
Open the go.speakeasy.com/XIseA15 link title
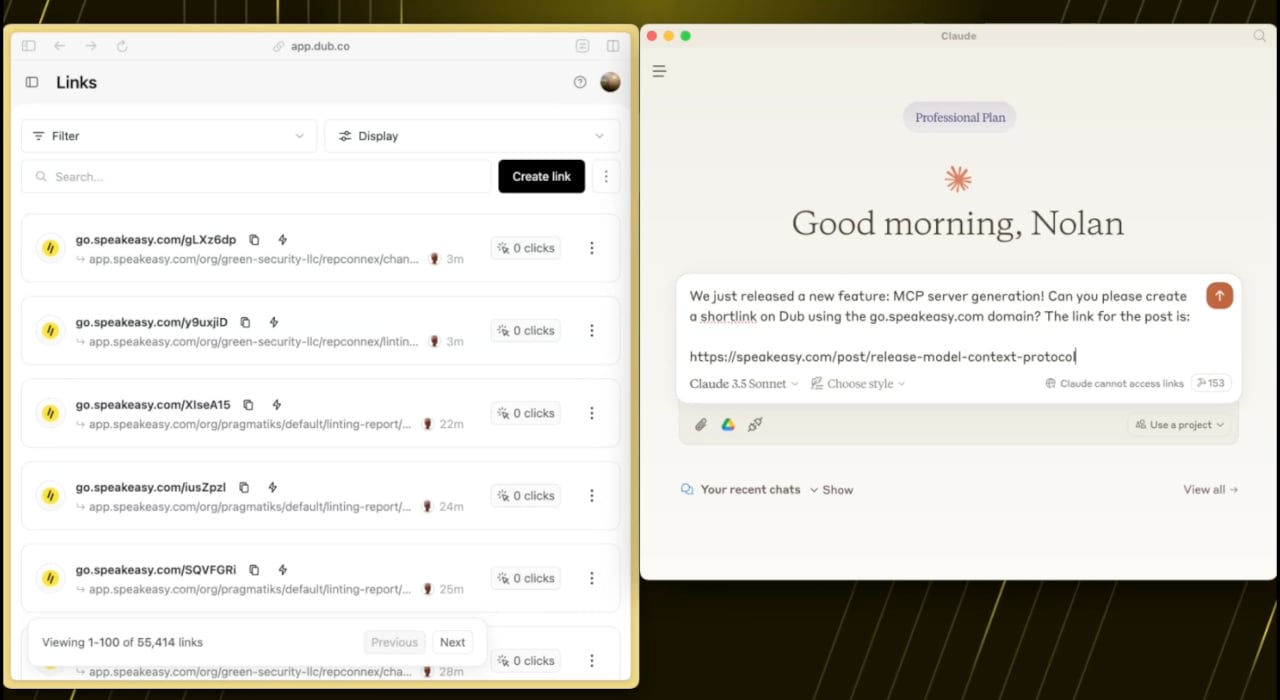(x=153, y=405)
